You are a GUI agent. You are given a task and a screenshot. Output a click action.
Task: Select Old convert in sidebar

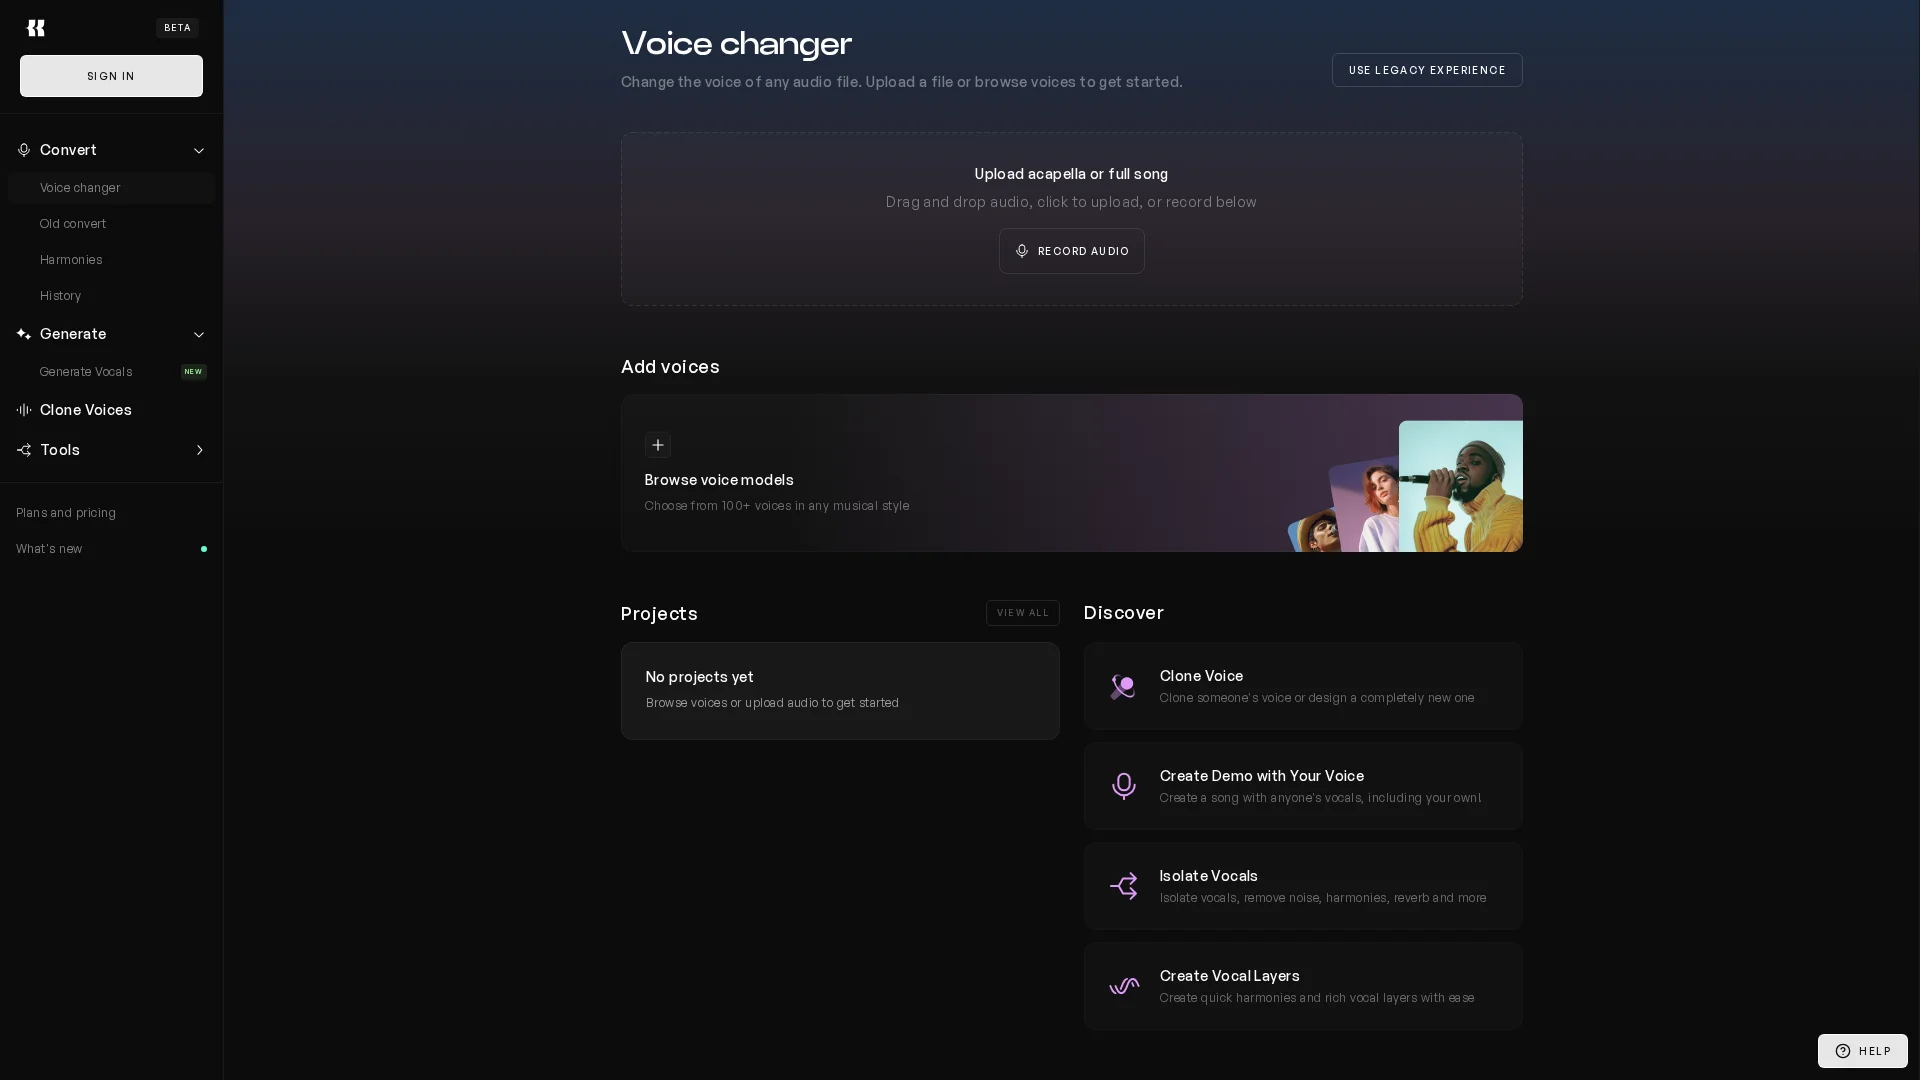[72, 224]
